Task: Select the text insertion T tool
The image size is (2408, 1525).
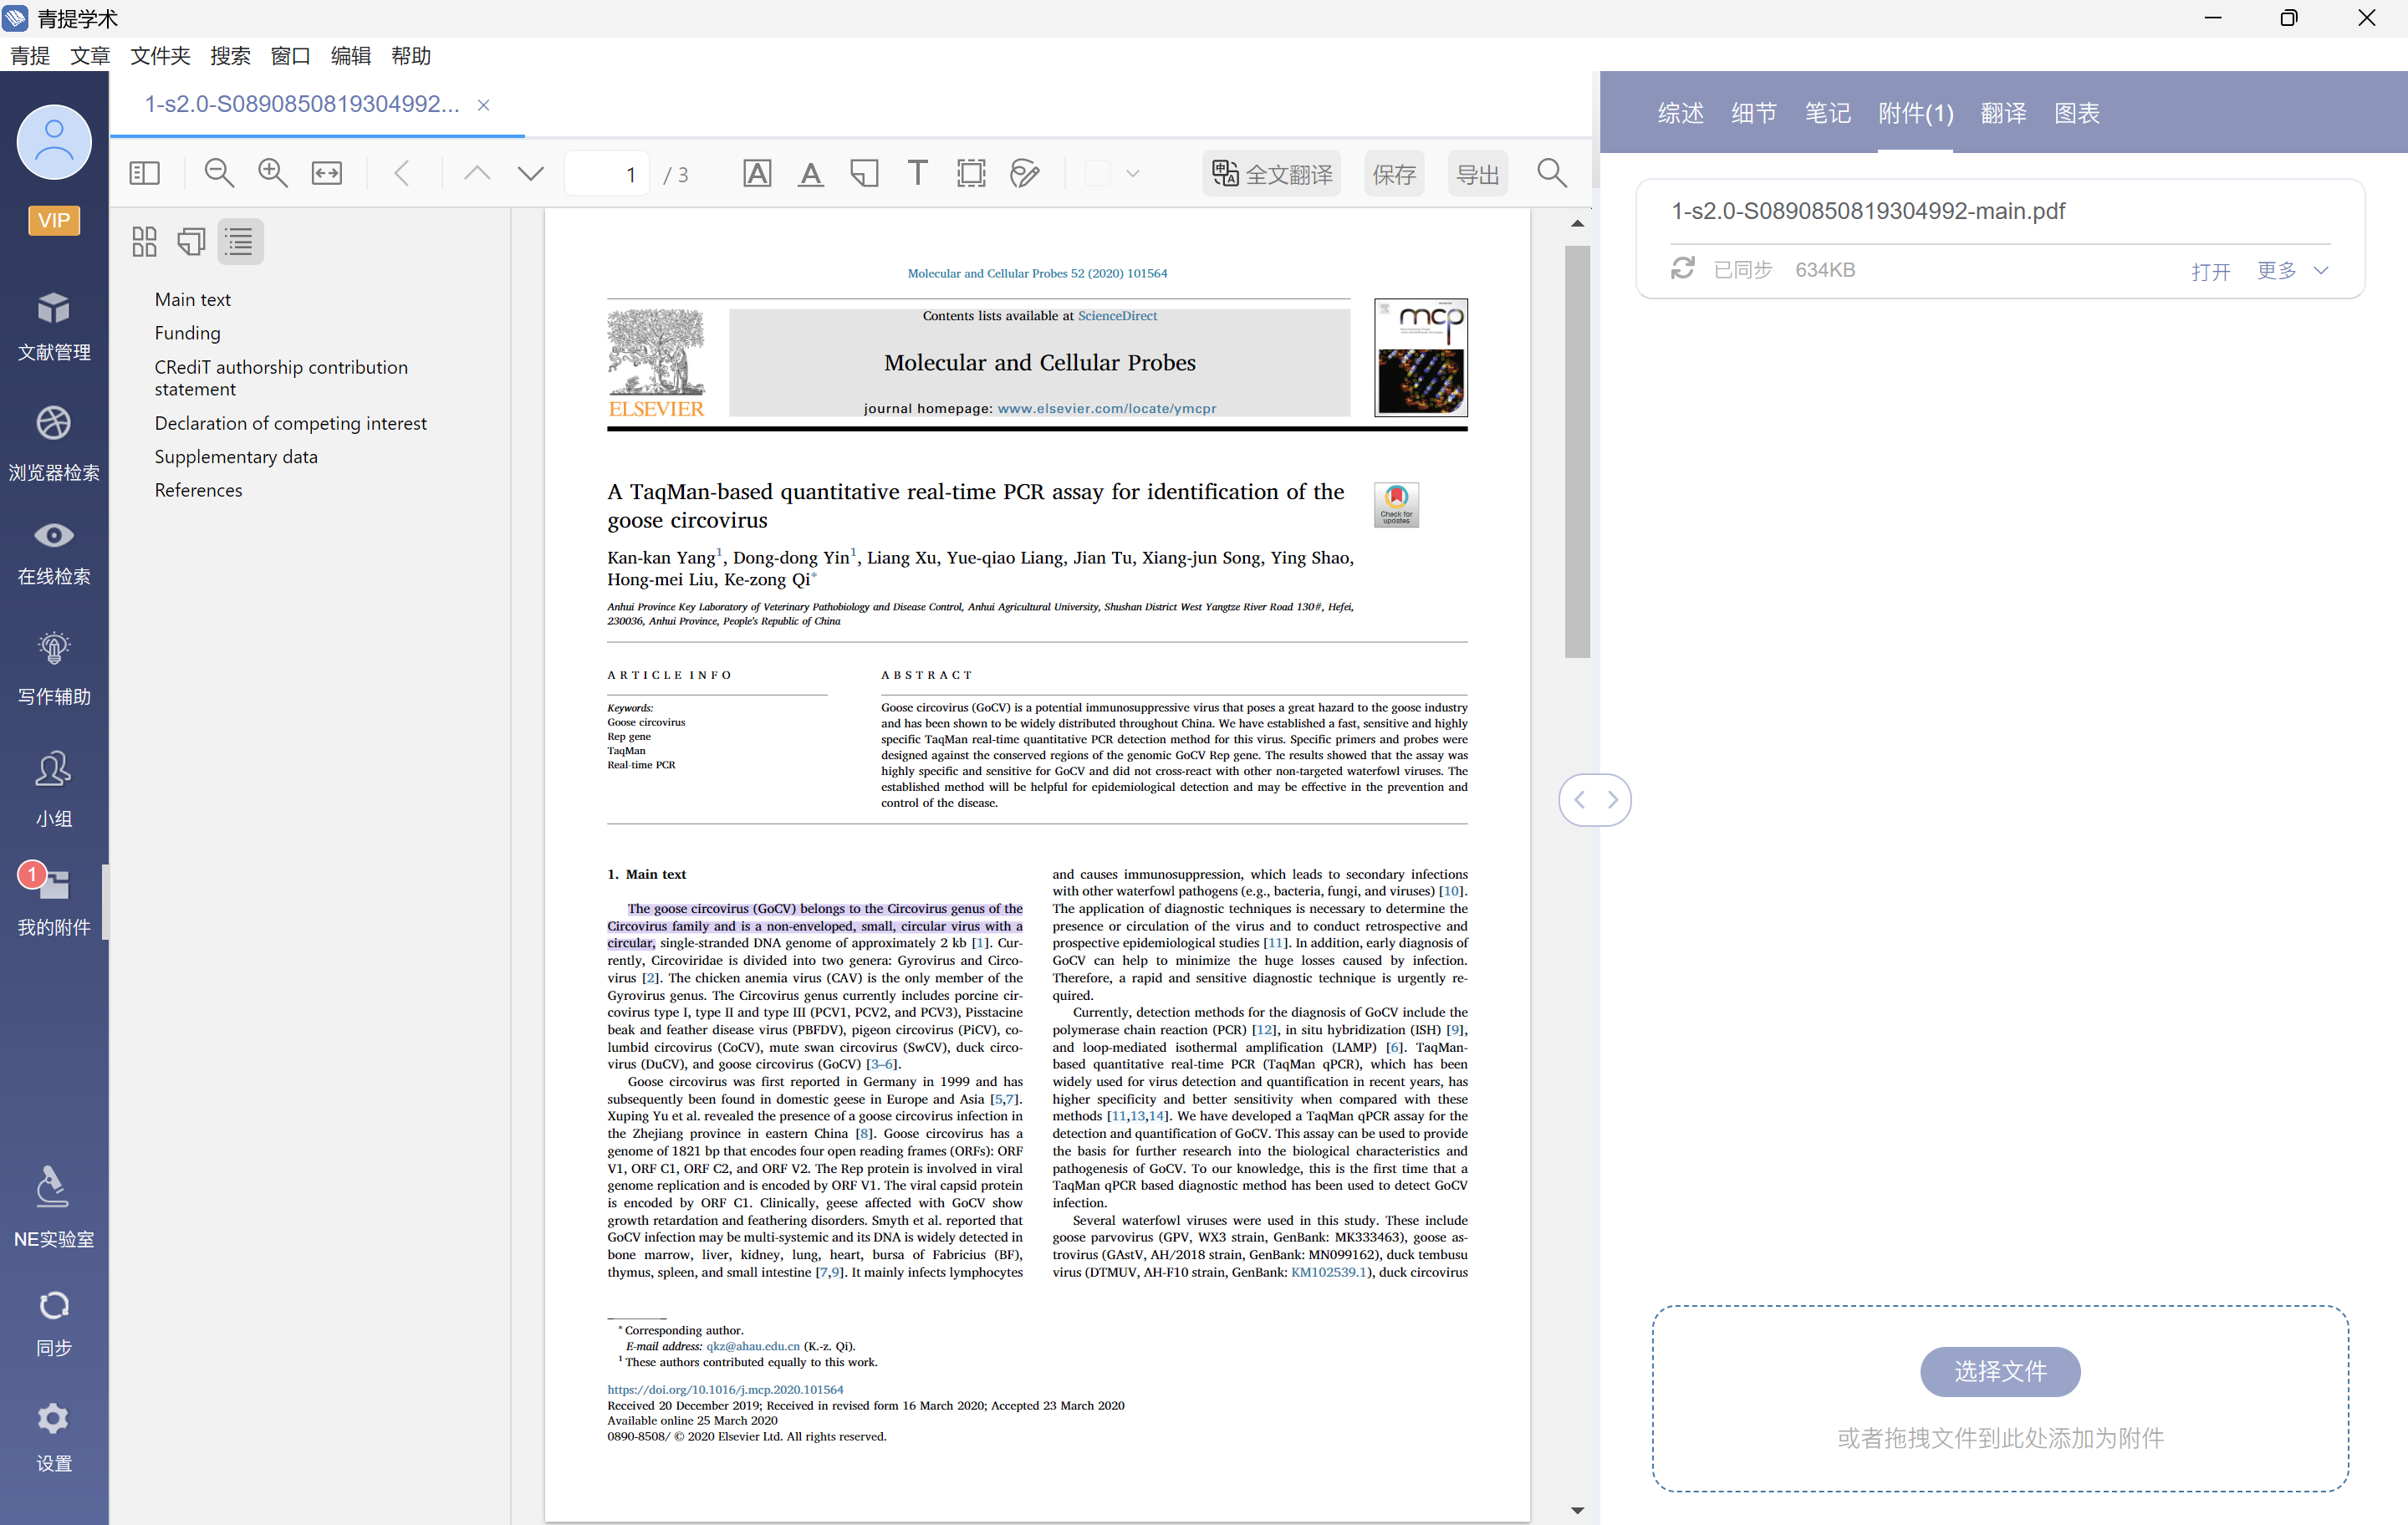Action: [x=917, y=173]
